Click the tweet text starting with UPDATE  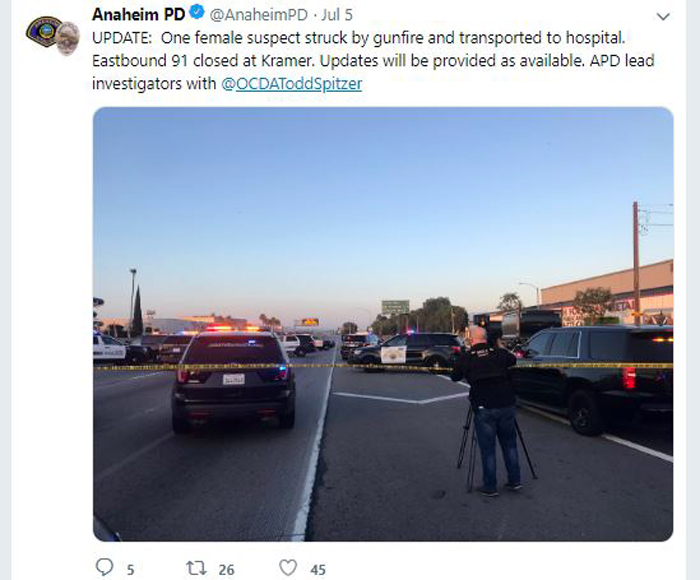[x=373, y=60]
